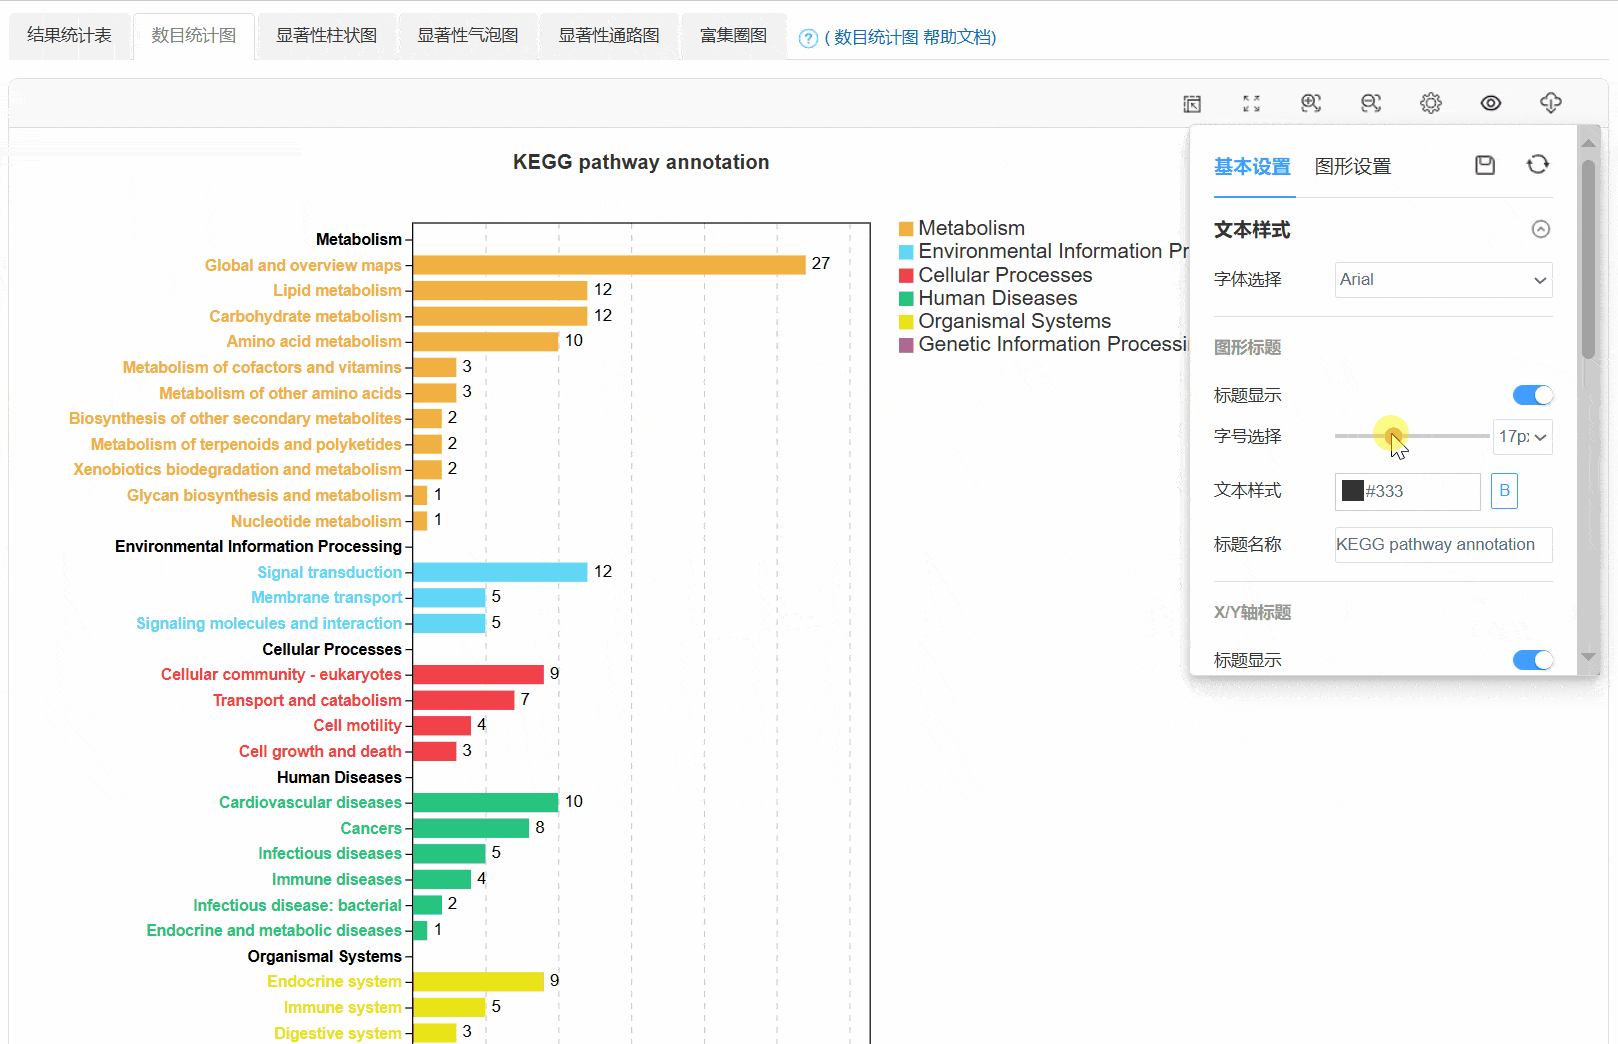Image resolution: width=1618 pixels, height=1044 pixels.
Task: Click the Cellular community - eukaryotes bar
Action: [478, 674]
